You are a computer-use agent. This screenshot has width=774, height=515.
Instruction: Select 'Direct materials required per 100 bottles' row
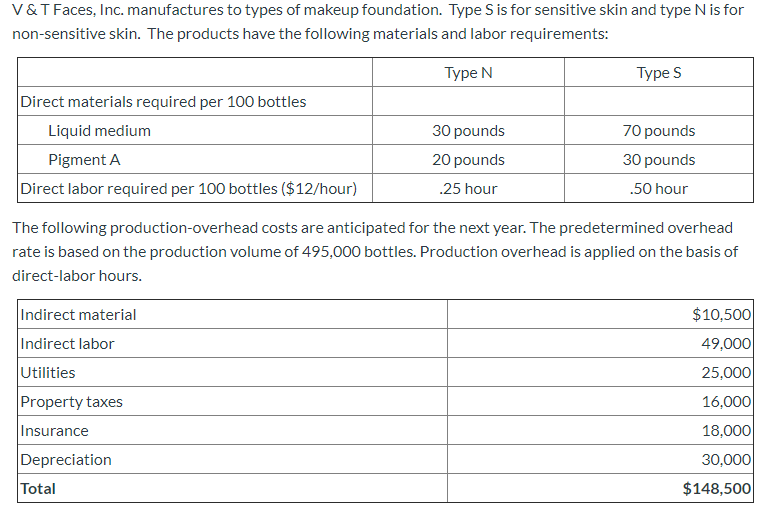pyautogui.click(x=385, y=101)
